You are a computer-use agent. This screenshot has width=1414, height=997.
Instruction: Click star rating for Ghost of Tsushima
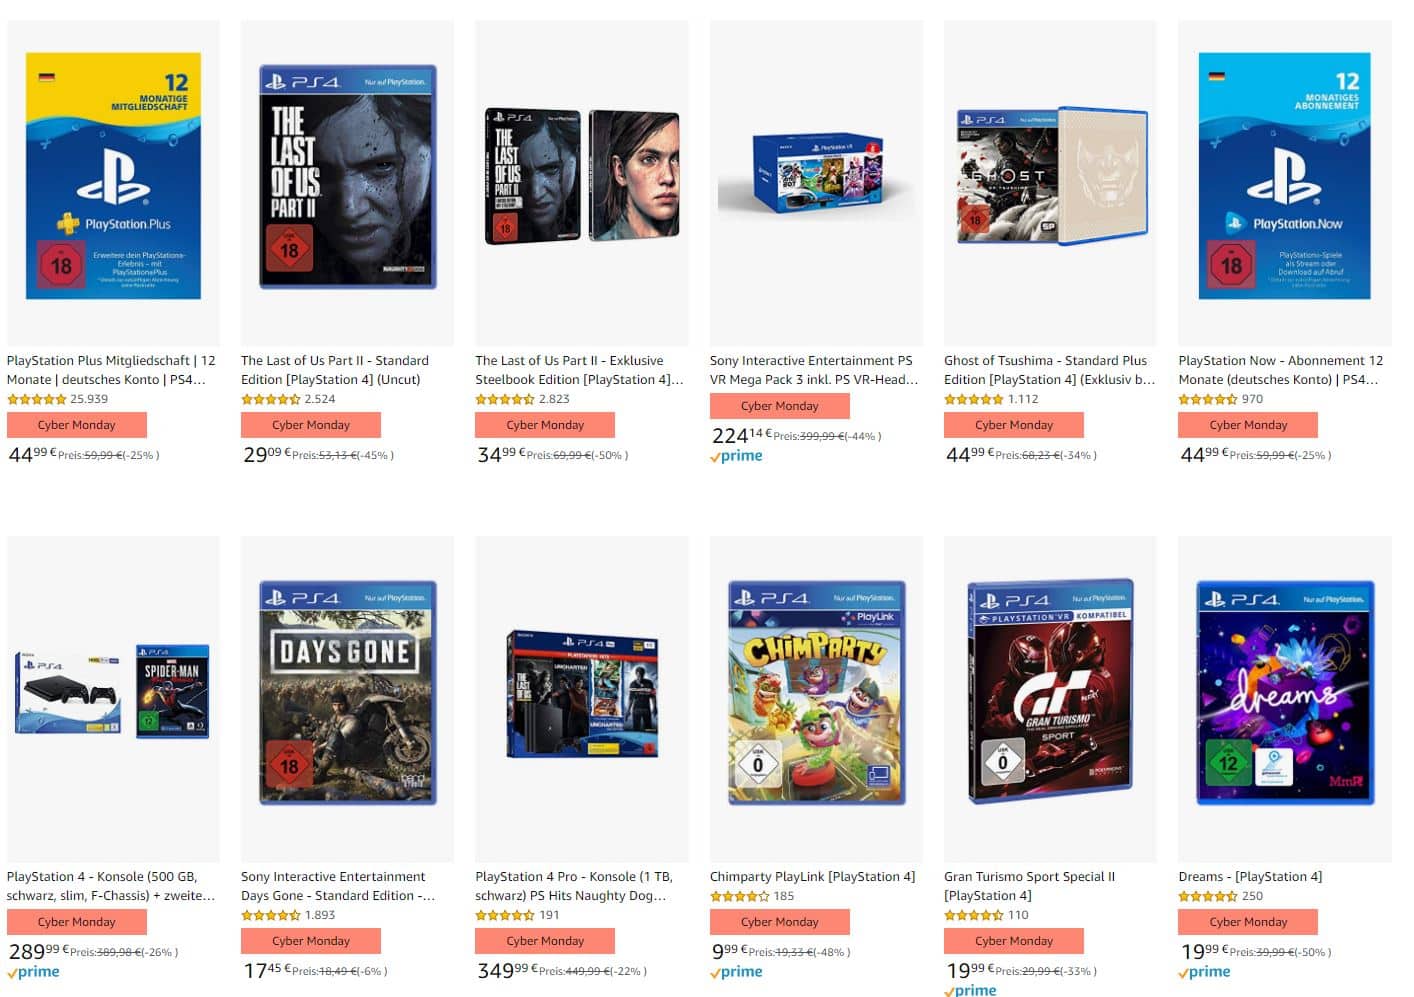click(973, 399)
